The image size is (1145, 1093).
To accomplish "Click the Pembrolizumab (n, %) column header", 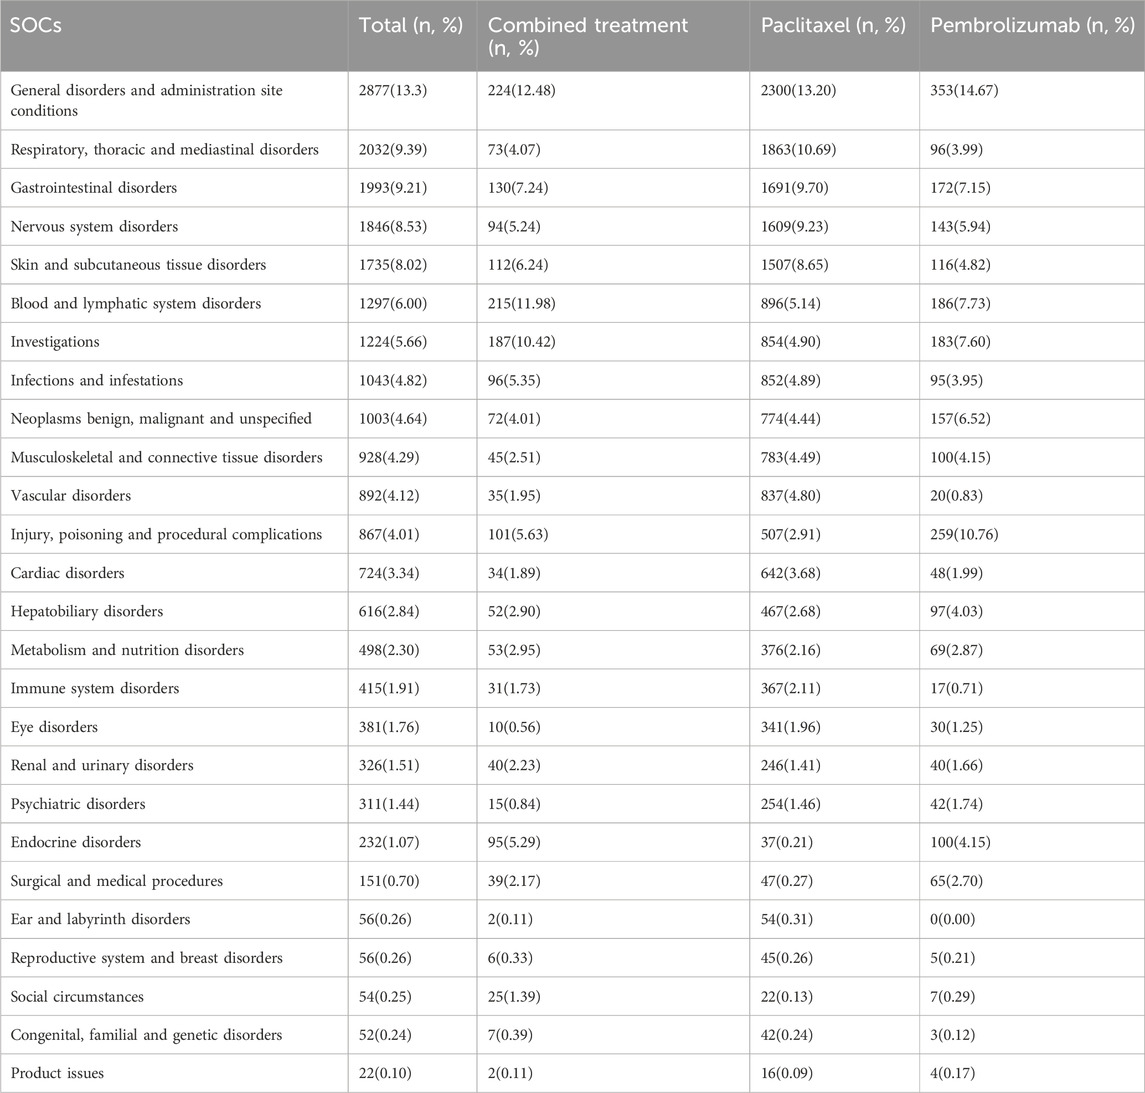I will 1032,26.
